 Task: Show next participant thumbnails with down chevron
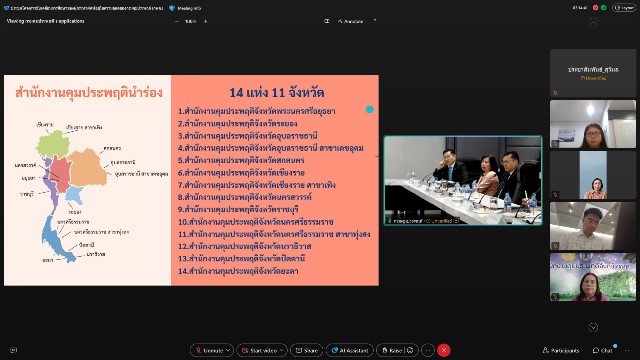pyautogui.click(x=593, y=327)
